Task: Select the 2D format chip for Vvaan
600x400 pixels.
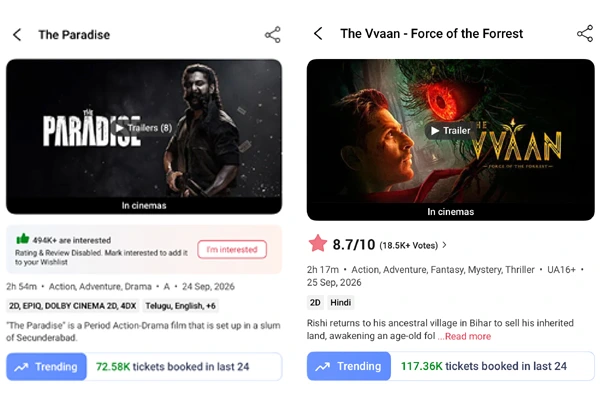Action: click(315, 302)
